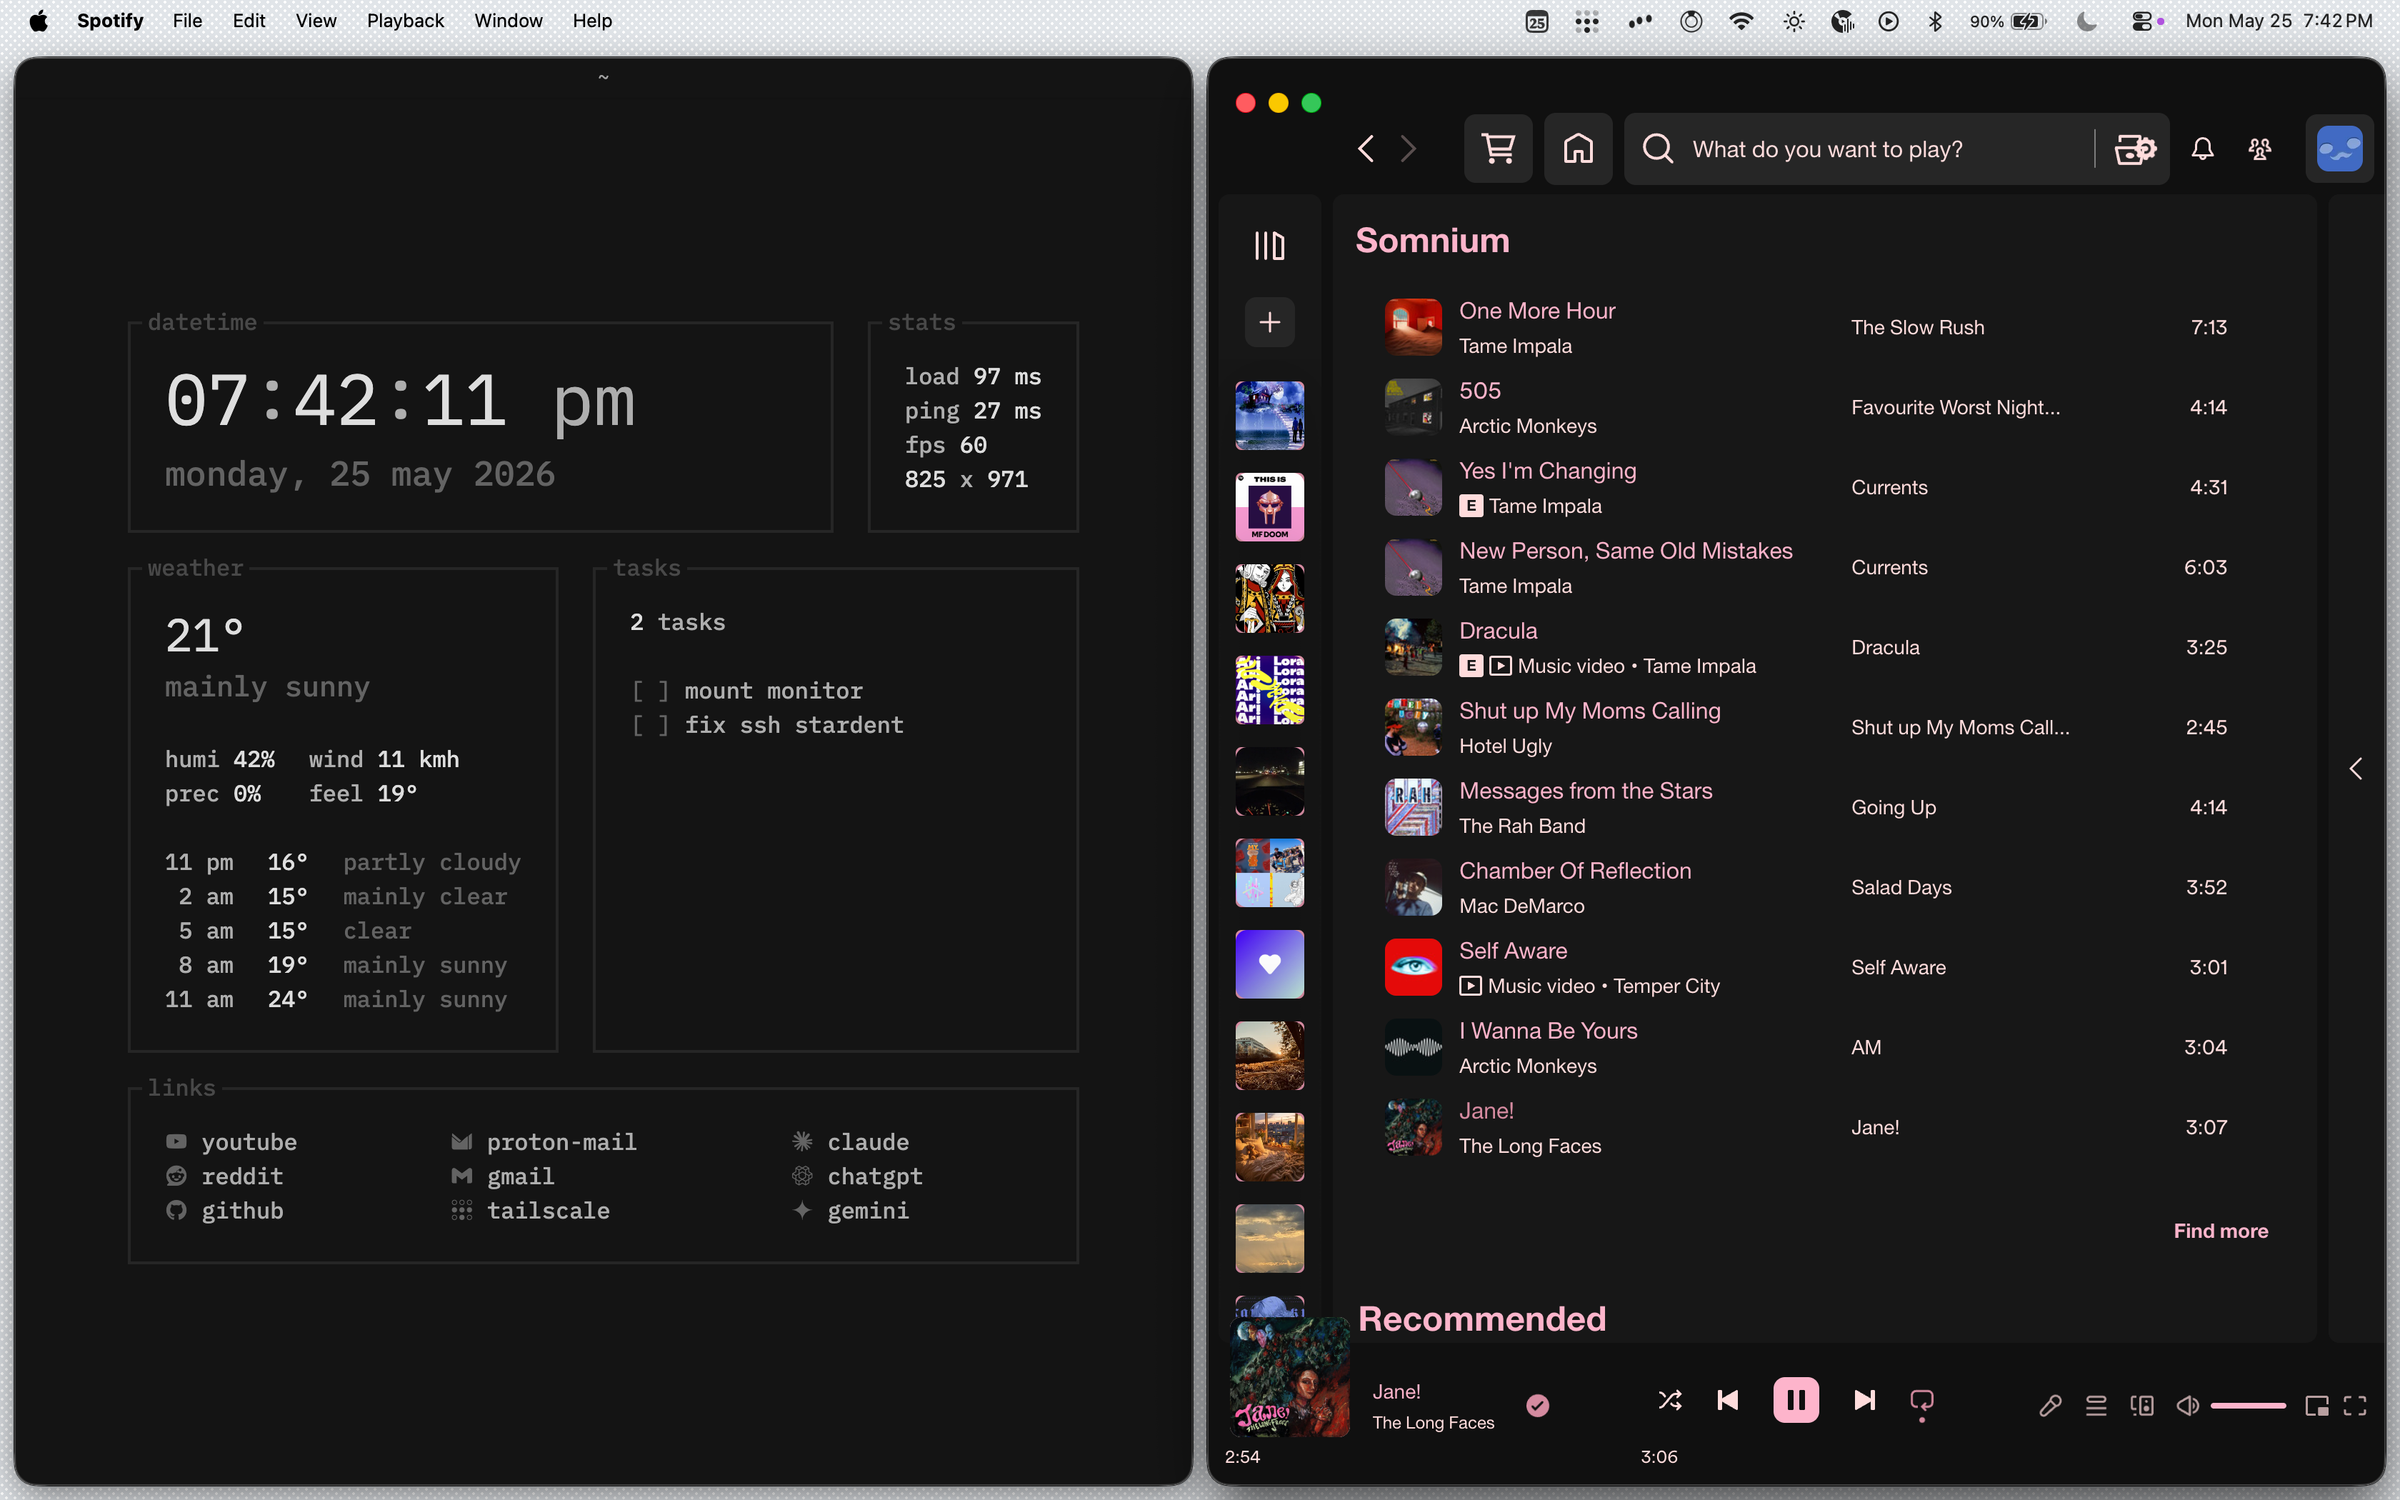Open the View menu

315,20
